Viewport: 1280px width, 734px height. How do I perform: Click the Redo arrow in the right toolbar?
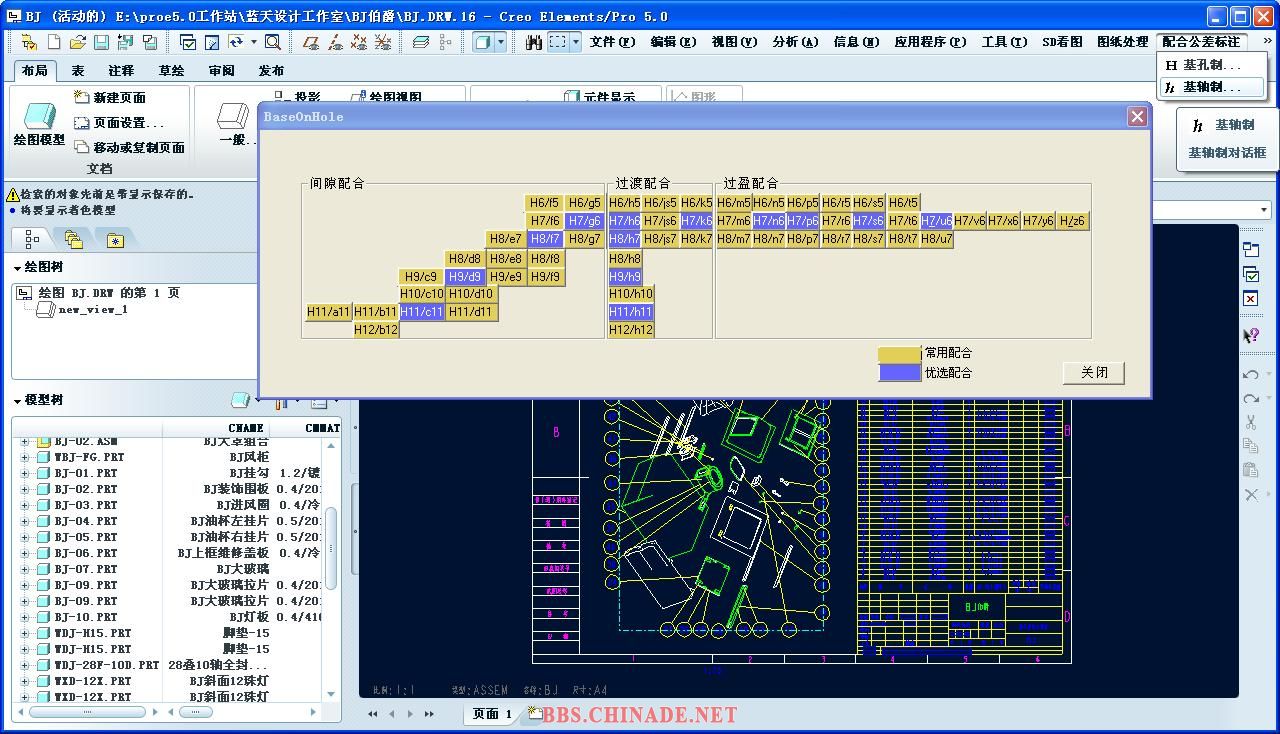(1251, 399)
